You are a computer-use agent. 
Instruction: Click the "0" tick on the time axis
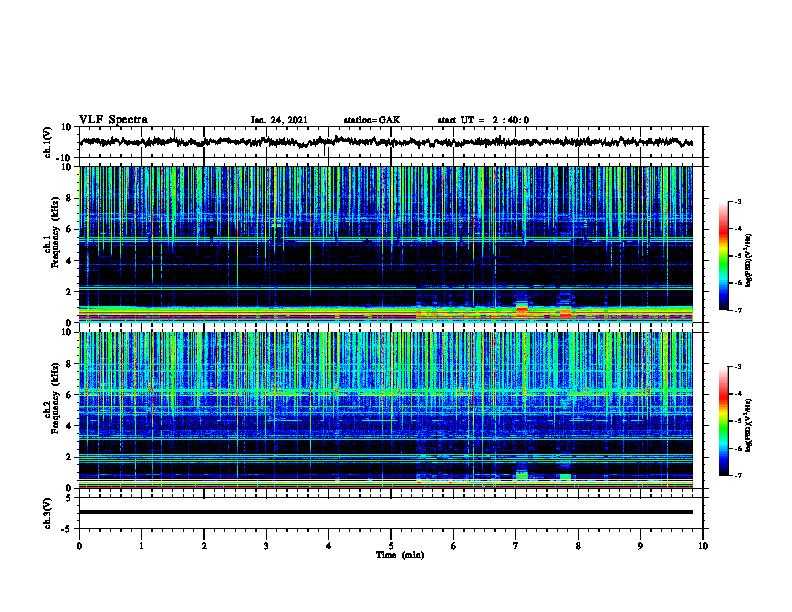[79, 546]
